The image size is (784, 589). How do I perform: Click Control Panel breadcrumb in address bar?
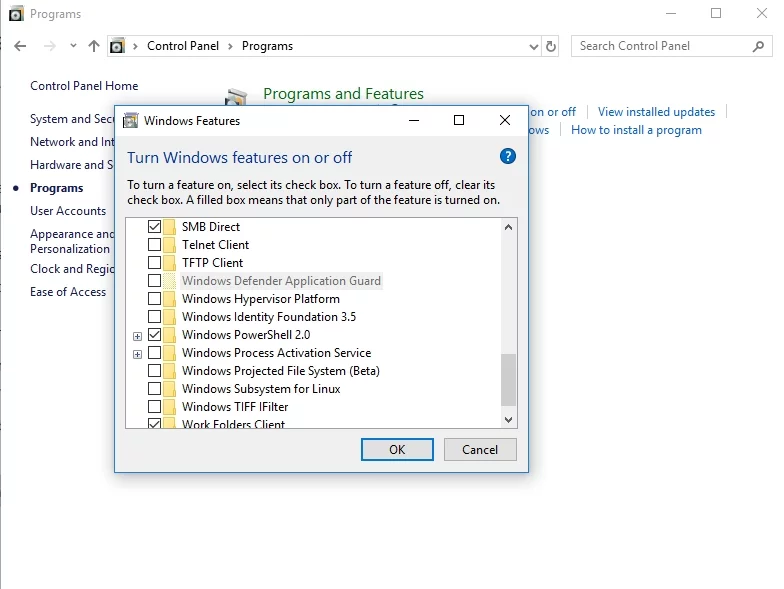coord(183,46)
